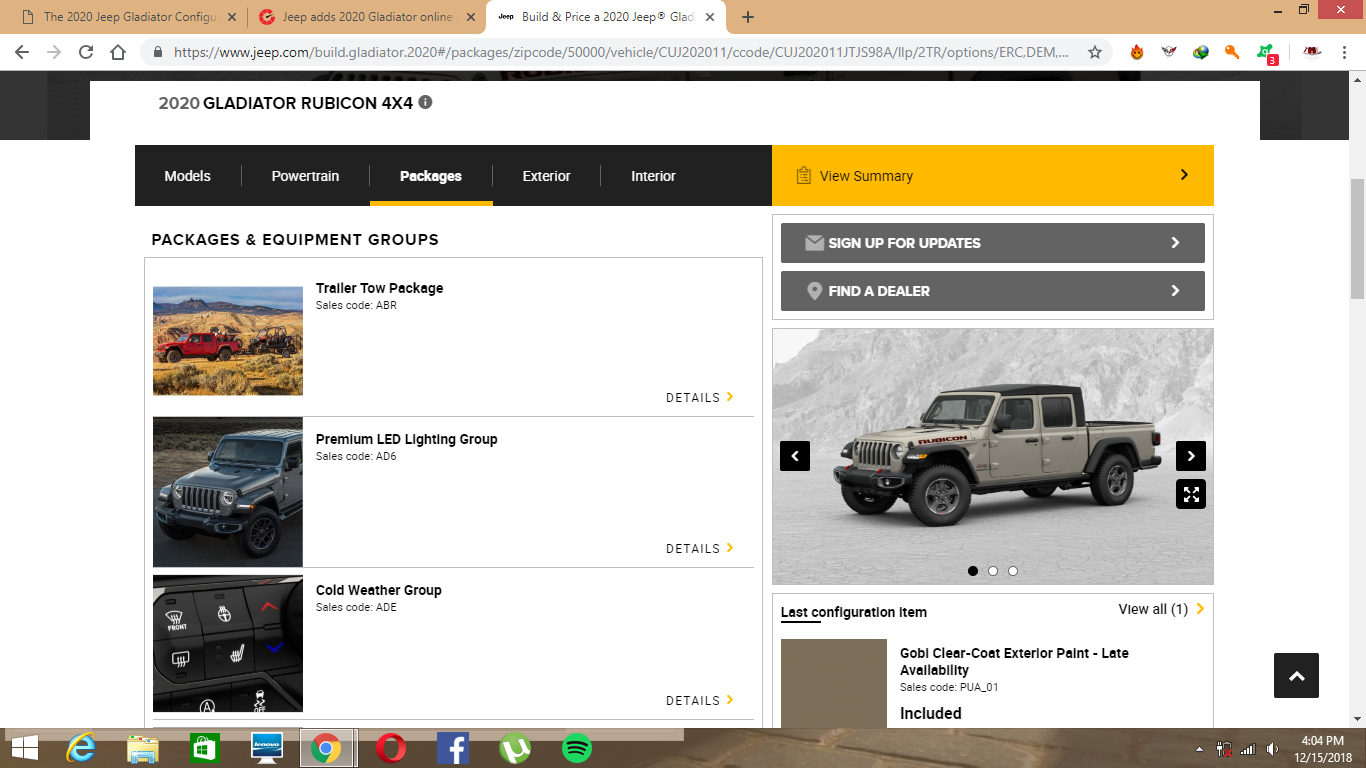The width and height of the screenshot is (1366, 768).
Task: Click the URL address bar
Action: click(620, 52)
